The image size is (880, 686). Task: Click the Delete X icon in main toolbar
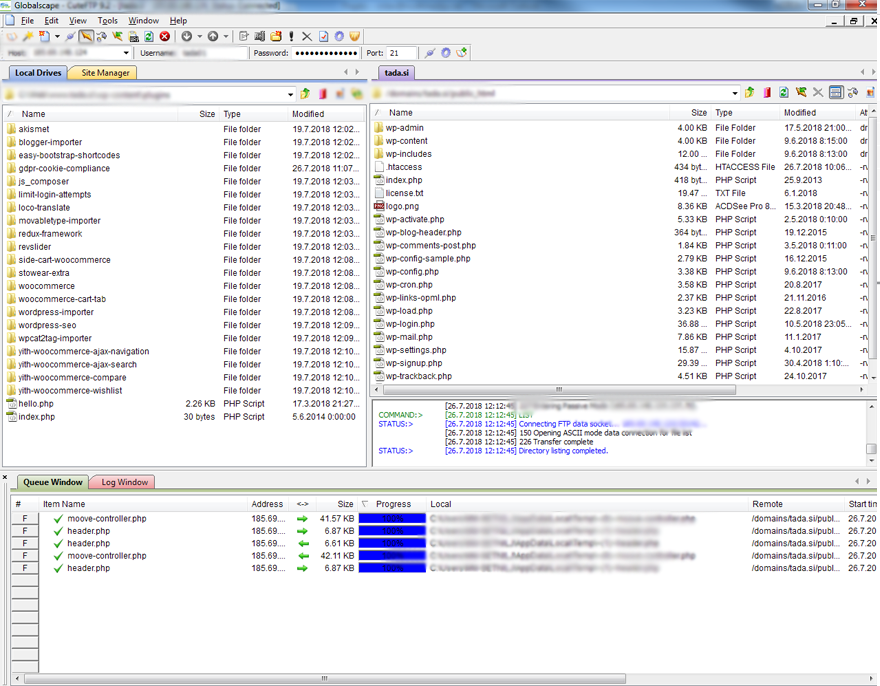307,37
